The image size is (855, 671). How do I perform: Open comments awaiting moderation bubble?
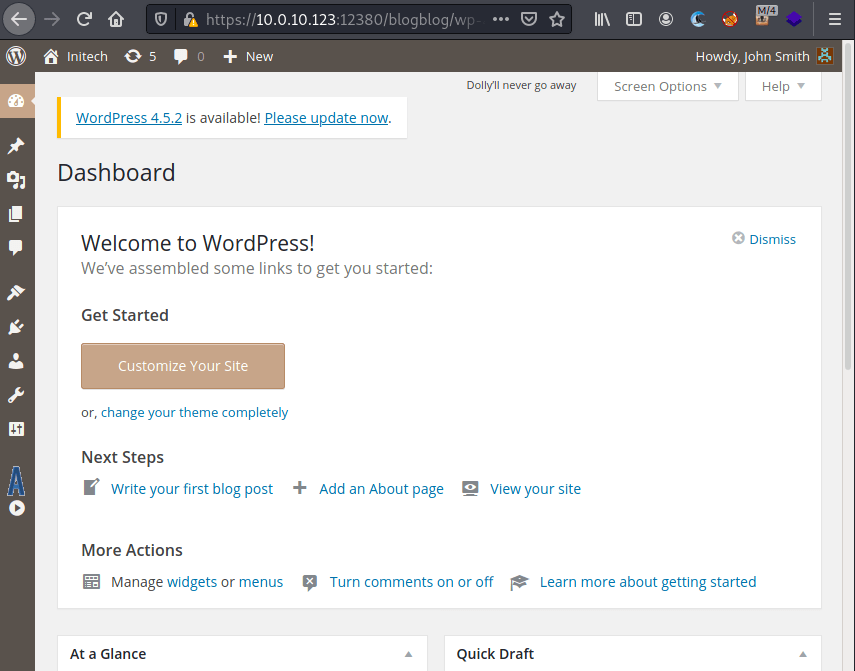click(189, 56)
